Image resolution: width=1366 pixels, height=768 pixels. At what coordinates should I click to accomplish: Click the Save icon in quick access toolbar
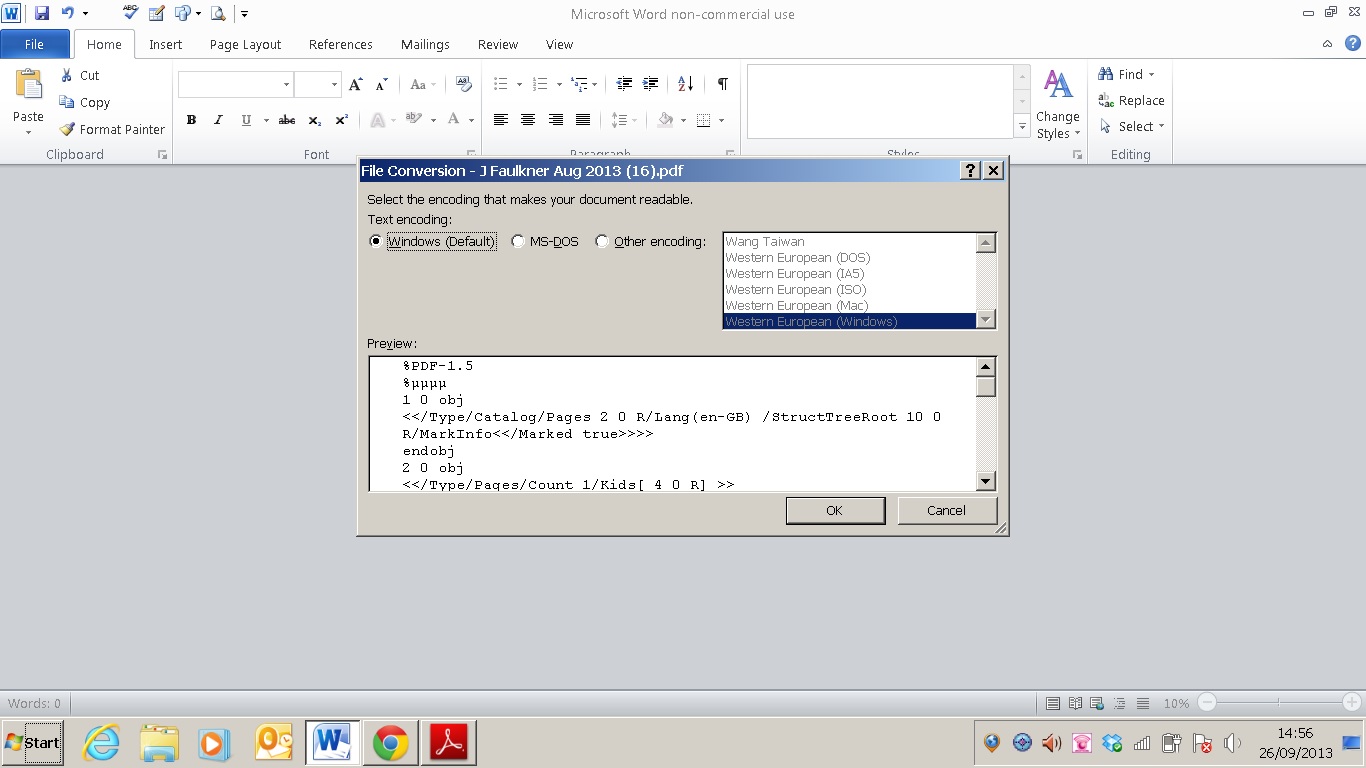[x=42, y=14]
